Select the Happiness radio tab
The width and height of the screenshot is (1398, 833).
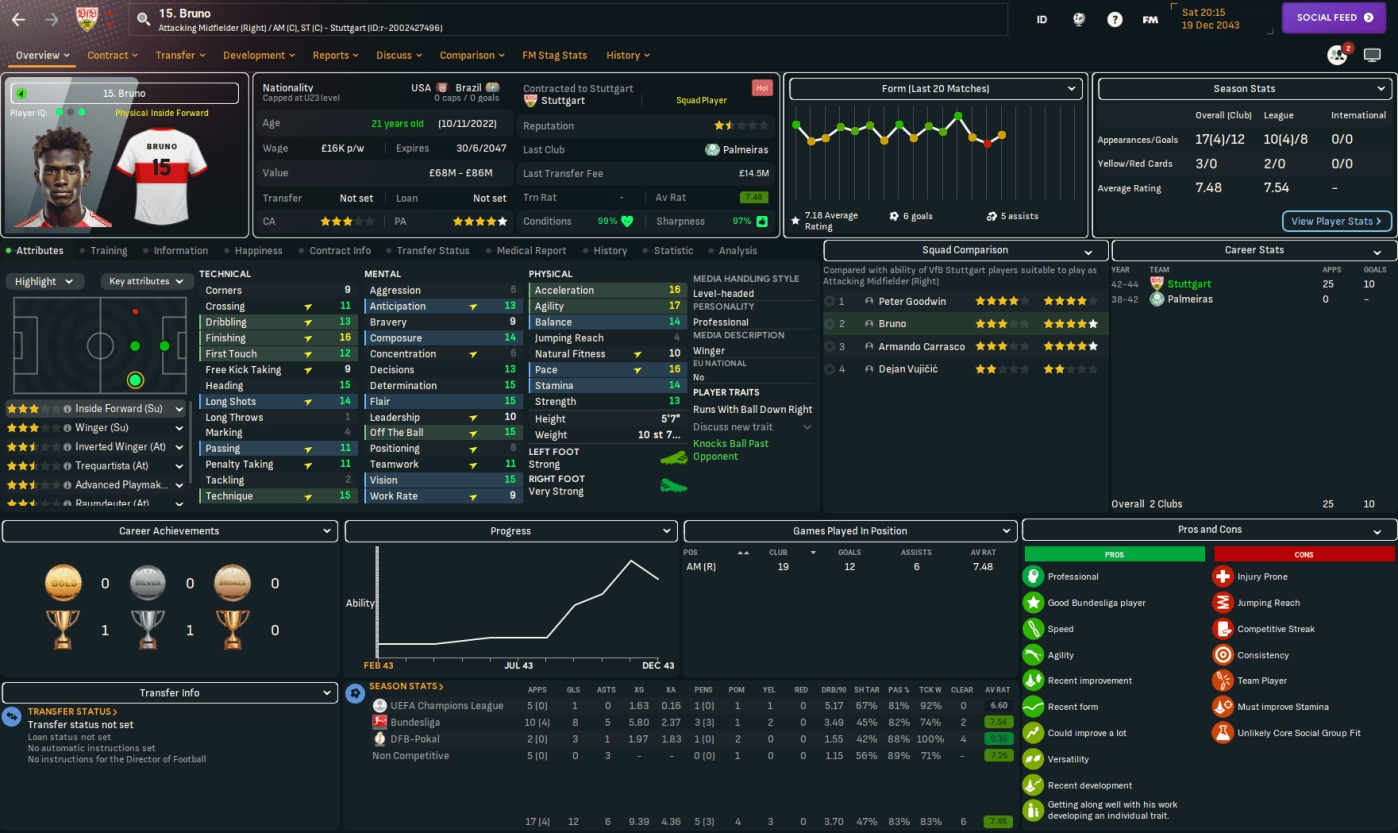pos(258,251)
